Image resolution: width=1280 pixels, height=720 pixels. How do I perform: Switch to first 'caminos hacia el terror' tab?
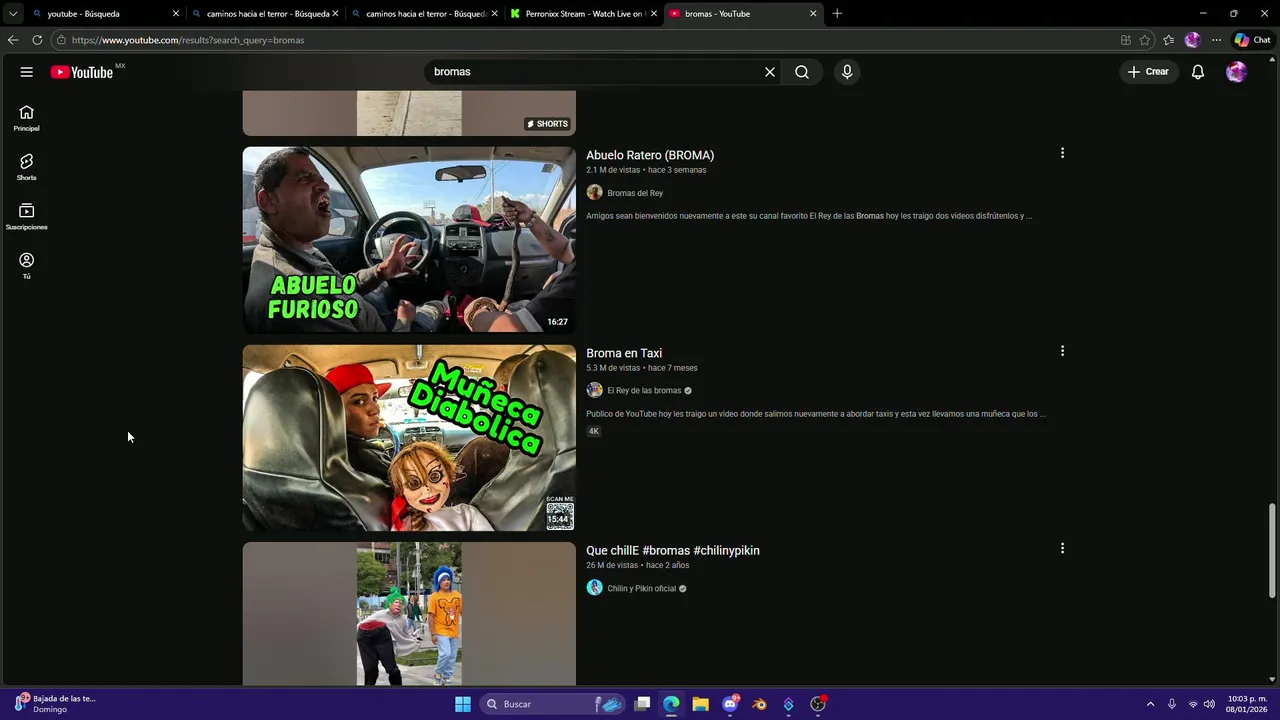pyautogui.click(x=265, y=14)
